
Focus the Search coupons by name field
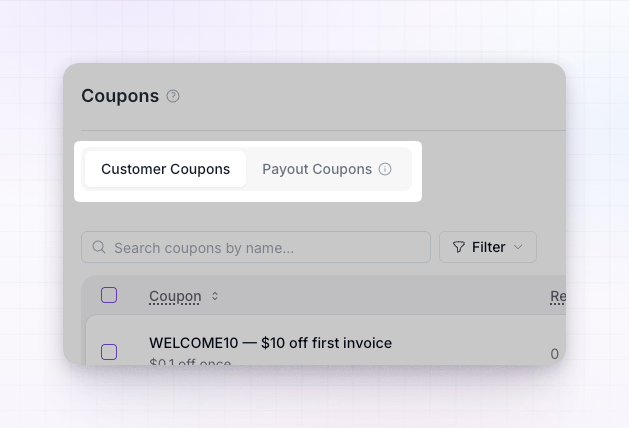pyautogui.click(x=256, y=247)
